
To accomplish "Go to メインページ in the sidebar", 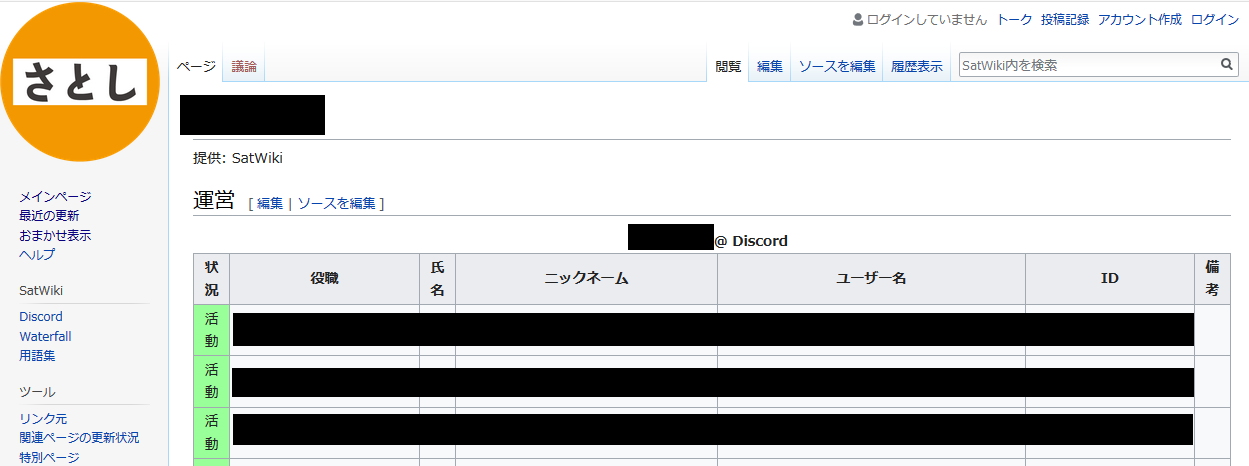I will [x=55, y=197].
